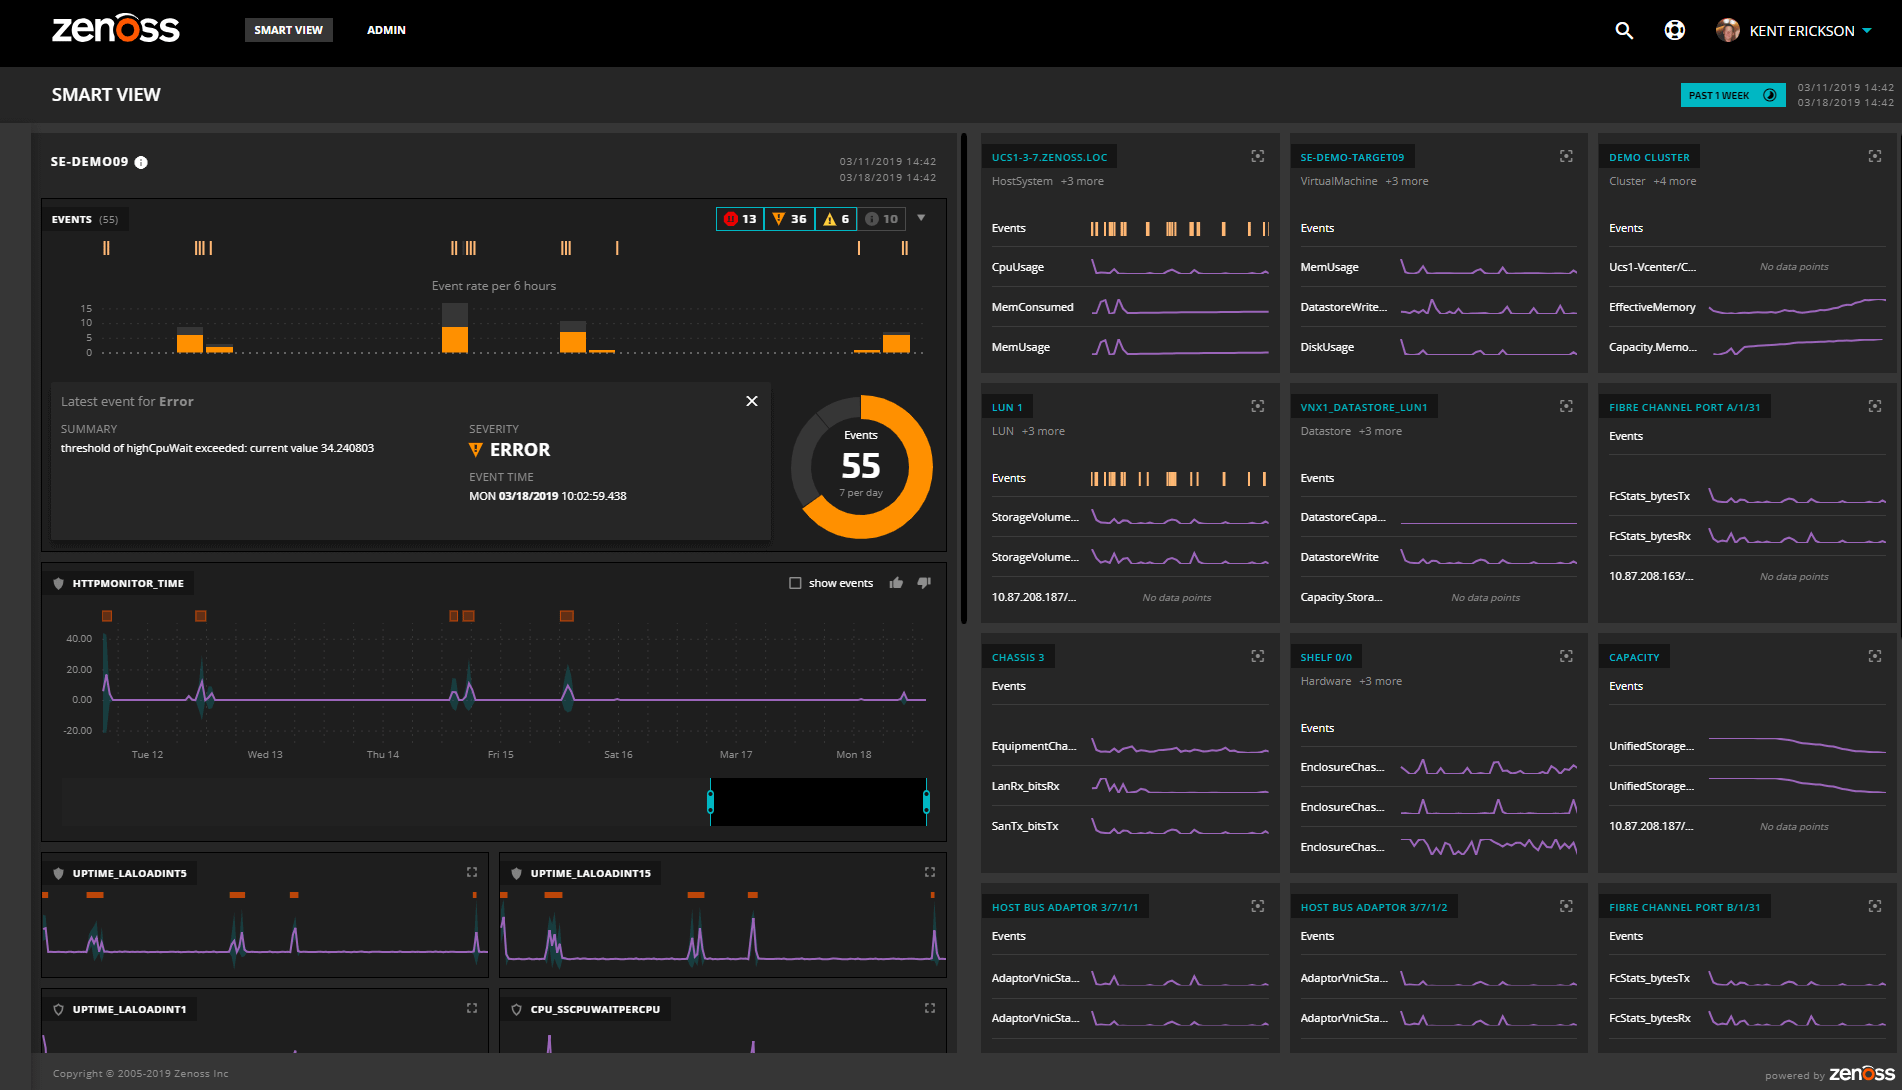Open the SHELF 0/0 title link
The image size is (1902, 1090).
[x=1326, y=657]
